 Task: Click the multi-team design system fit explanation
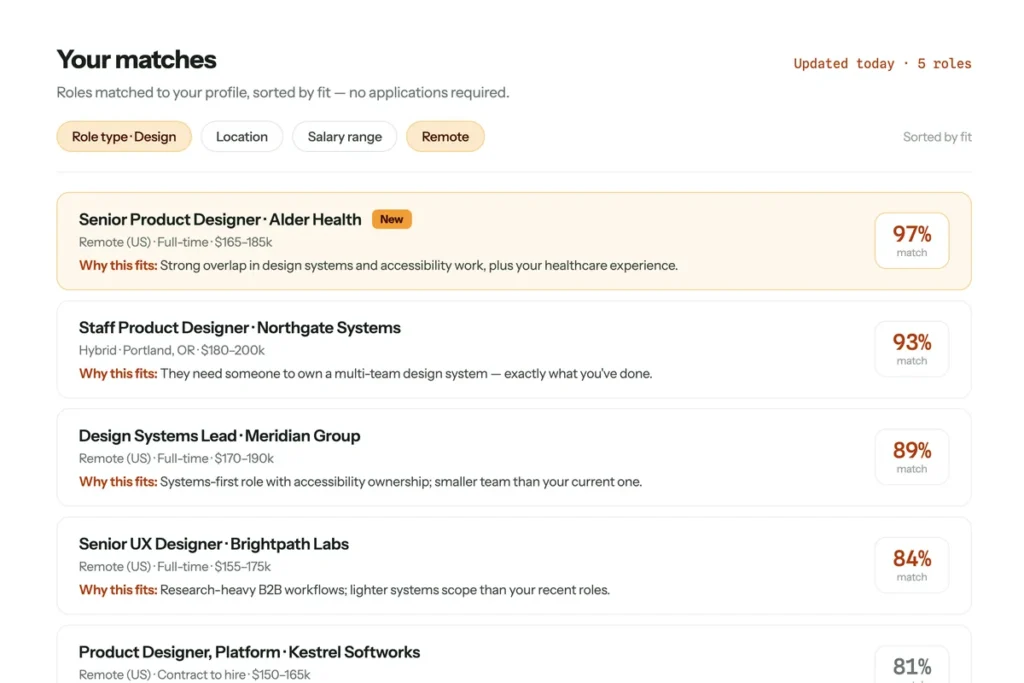coord(366,373)
